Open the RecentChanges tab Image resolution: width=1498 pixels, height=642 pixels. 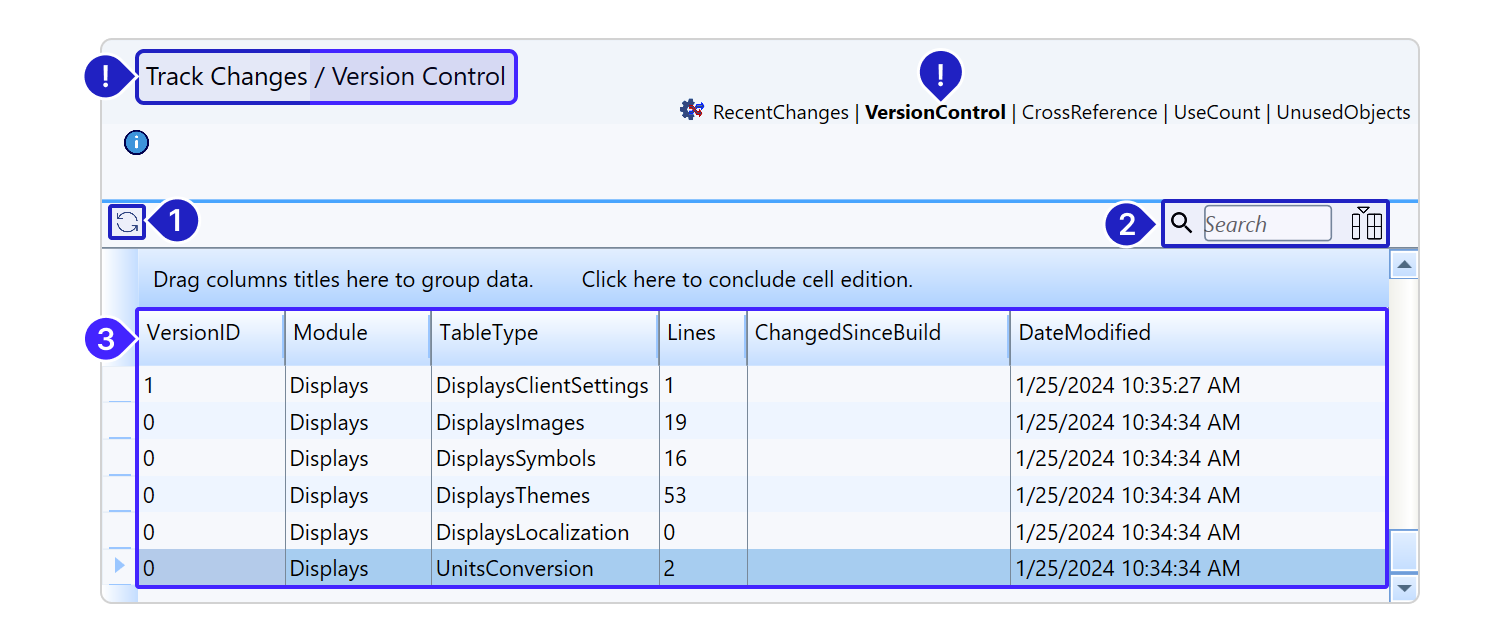(x=780, y=113)
